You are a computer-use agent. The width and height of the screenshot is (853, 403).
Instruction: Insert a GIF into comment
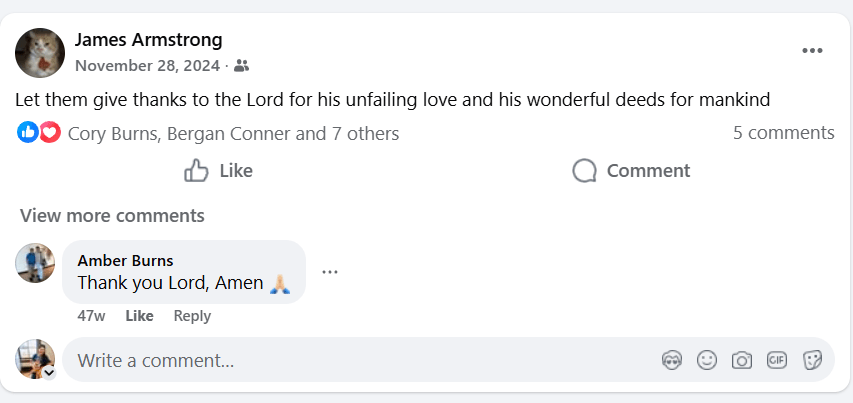776,360
